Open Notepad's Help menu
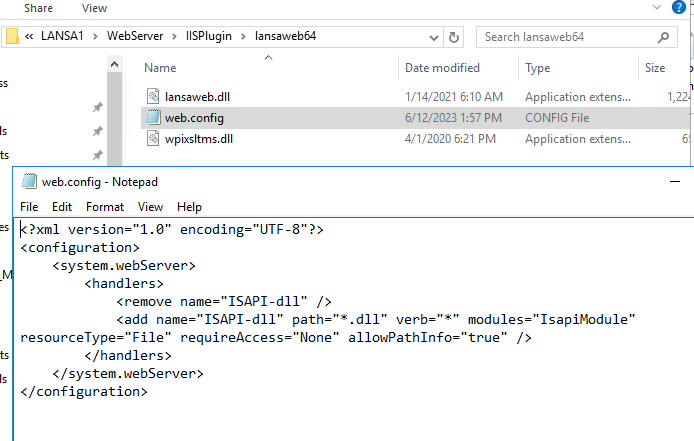The width and height of the screenshot is (694, 441). pos(189,207)
